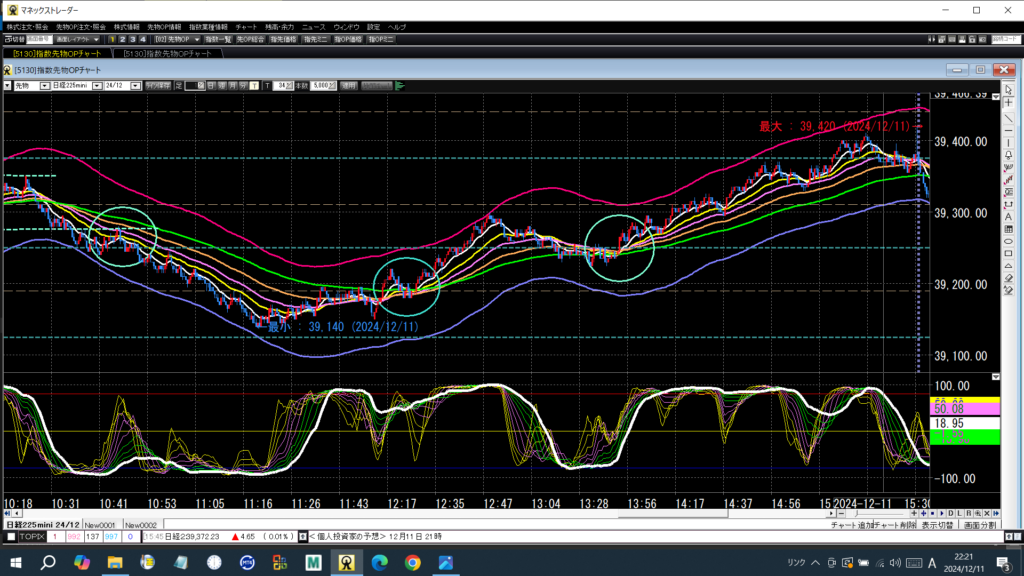The image size is (1024, 576).
Task: Open the チャート menu
Action: coord(246,27)
